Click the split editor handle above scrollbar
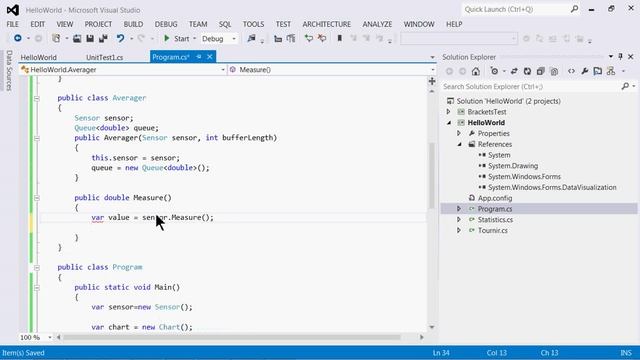640x360 pixels. pos(432,81)
